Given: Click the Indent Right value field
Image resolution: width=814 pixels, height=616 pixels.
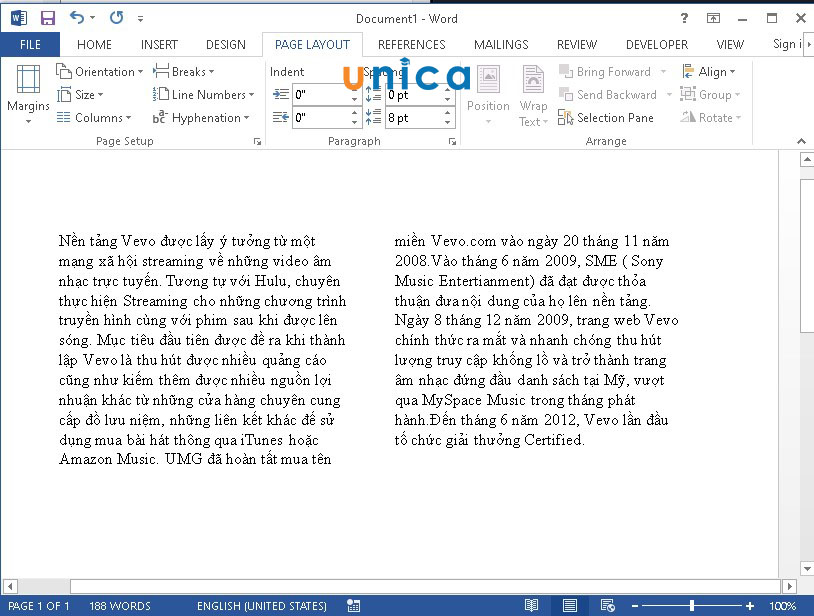Looking at the screenshot, I should [321, 118].
